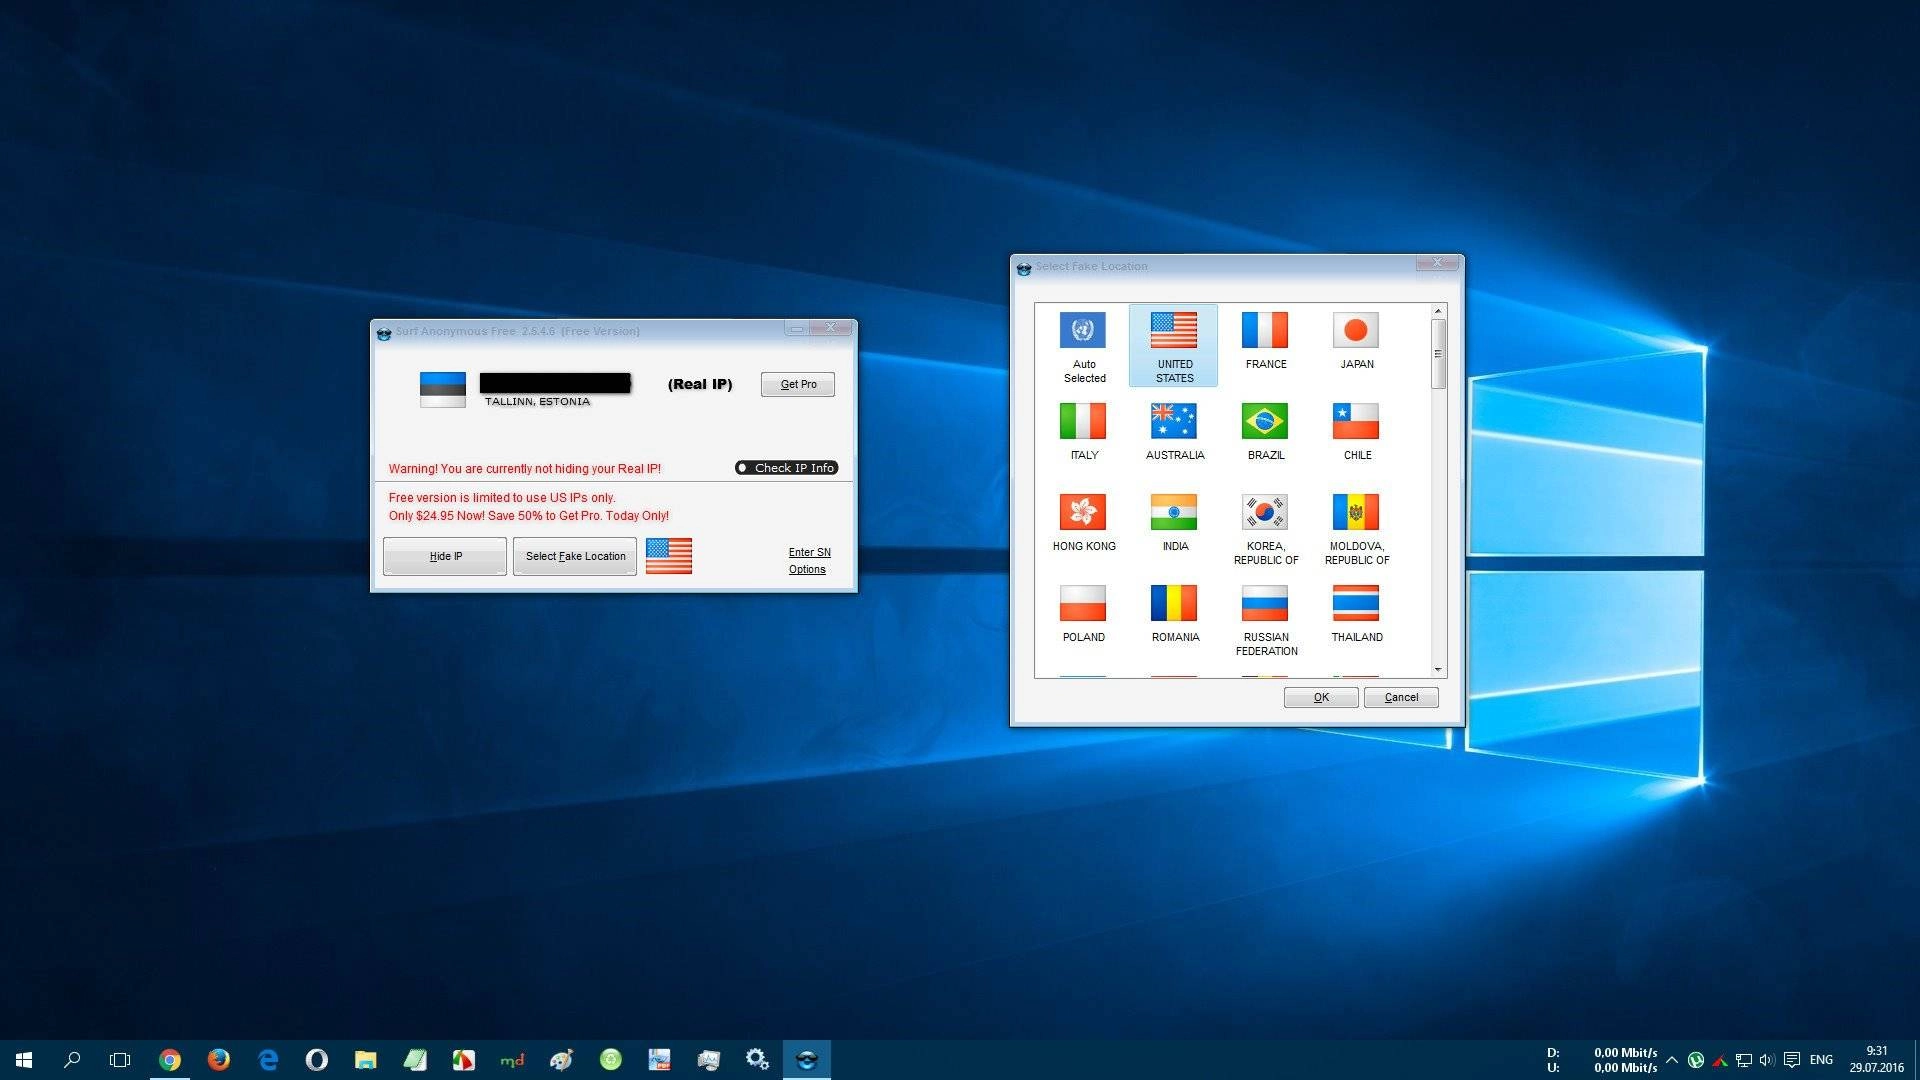Select the Japan flag
The height and width of the screenshot is (1080, 1920).
tap(1356, 330)
